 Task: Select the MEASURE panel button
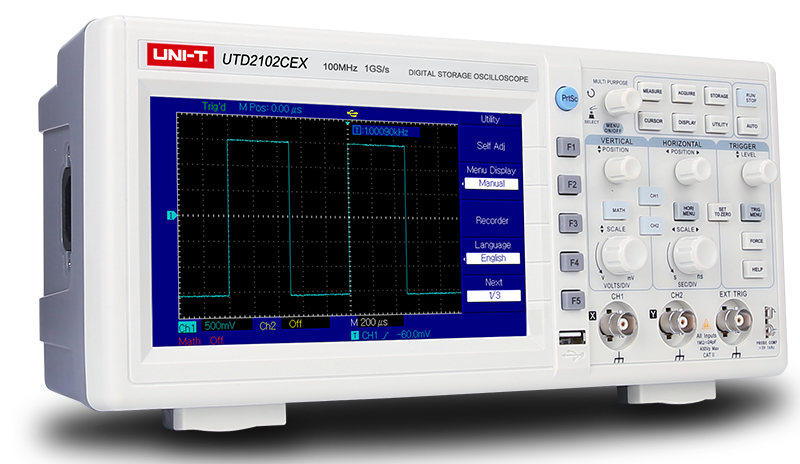click(x=652, y=92)
